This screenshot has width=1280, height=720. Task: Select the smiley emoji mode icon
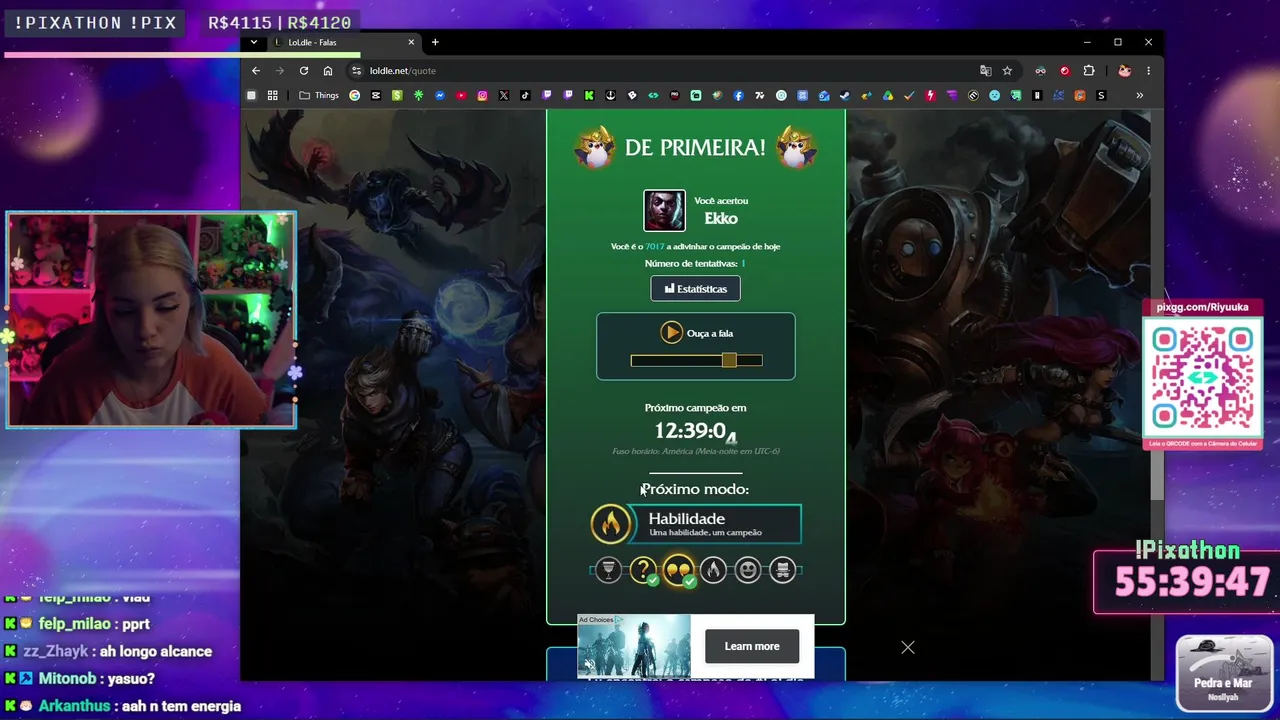coord(747,570)
